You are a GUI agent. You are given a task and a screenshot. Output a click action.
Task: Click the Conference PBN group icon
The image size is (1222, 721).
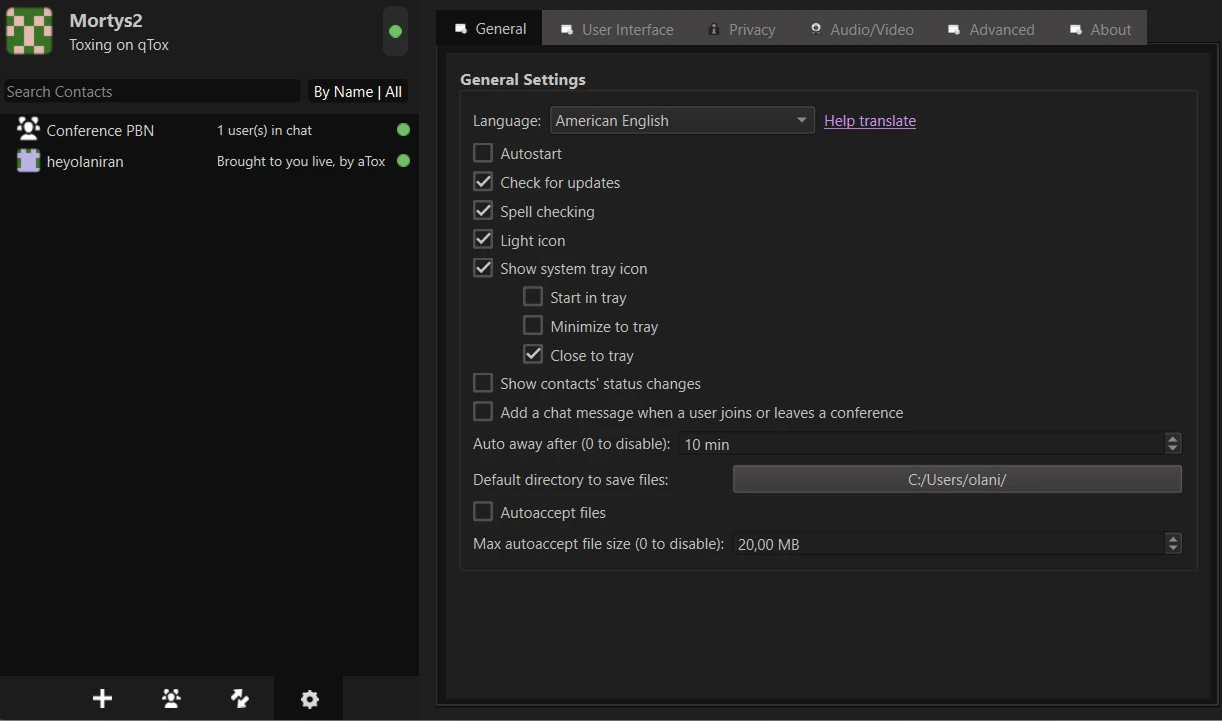point(28,130)
